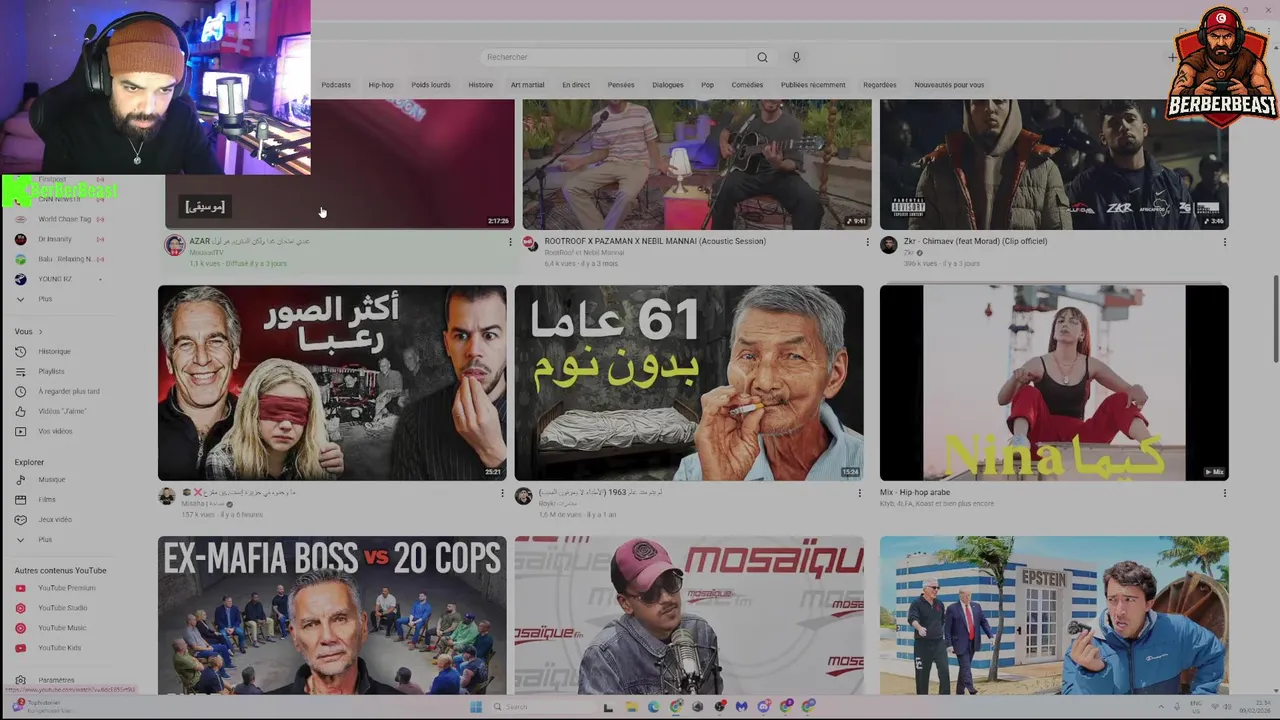Select the Poids lourds filter chip
1280x720 pixels.
431,85
